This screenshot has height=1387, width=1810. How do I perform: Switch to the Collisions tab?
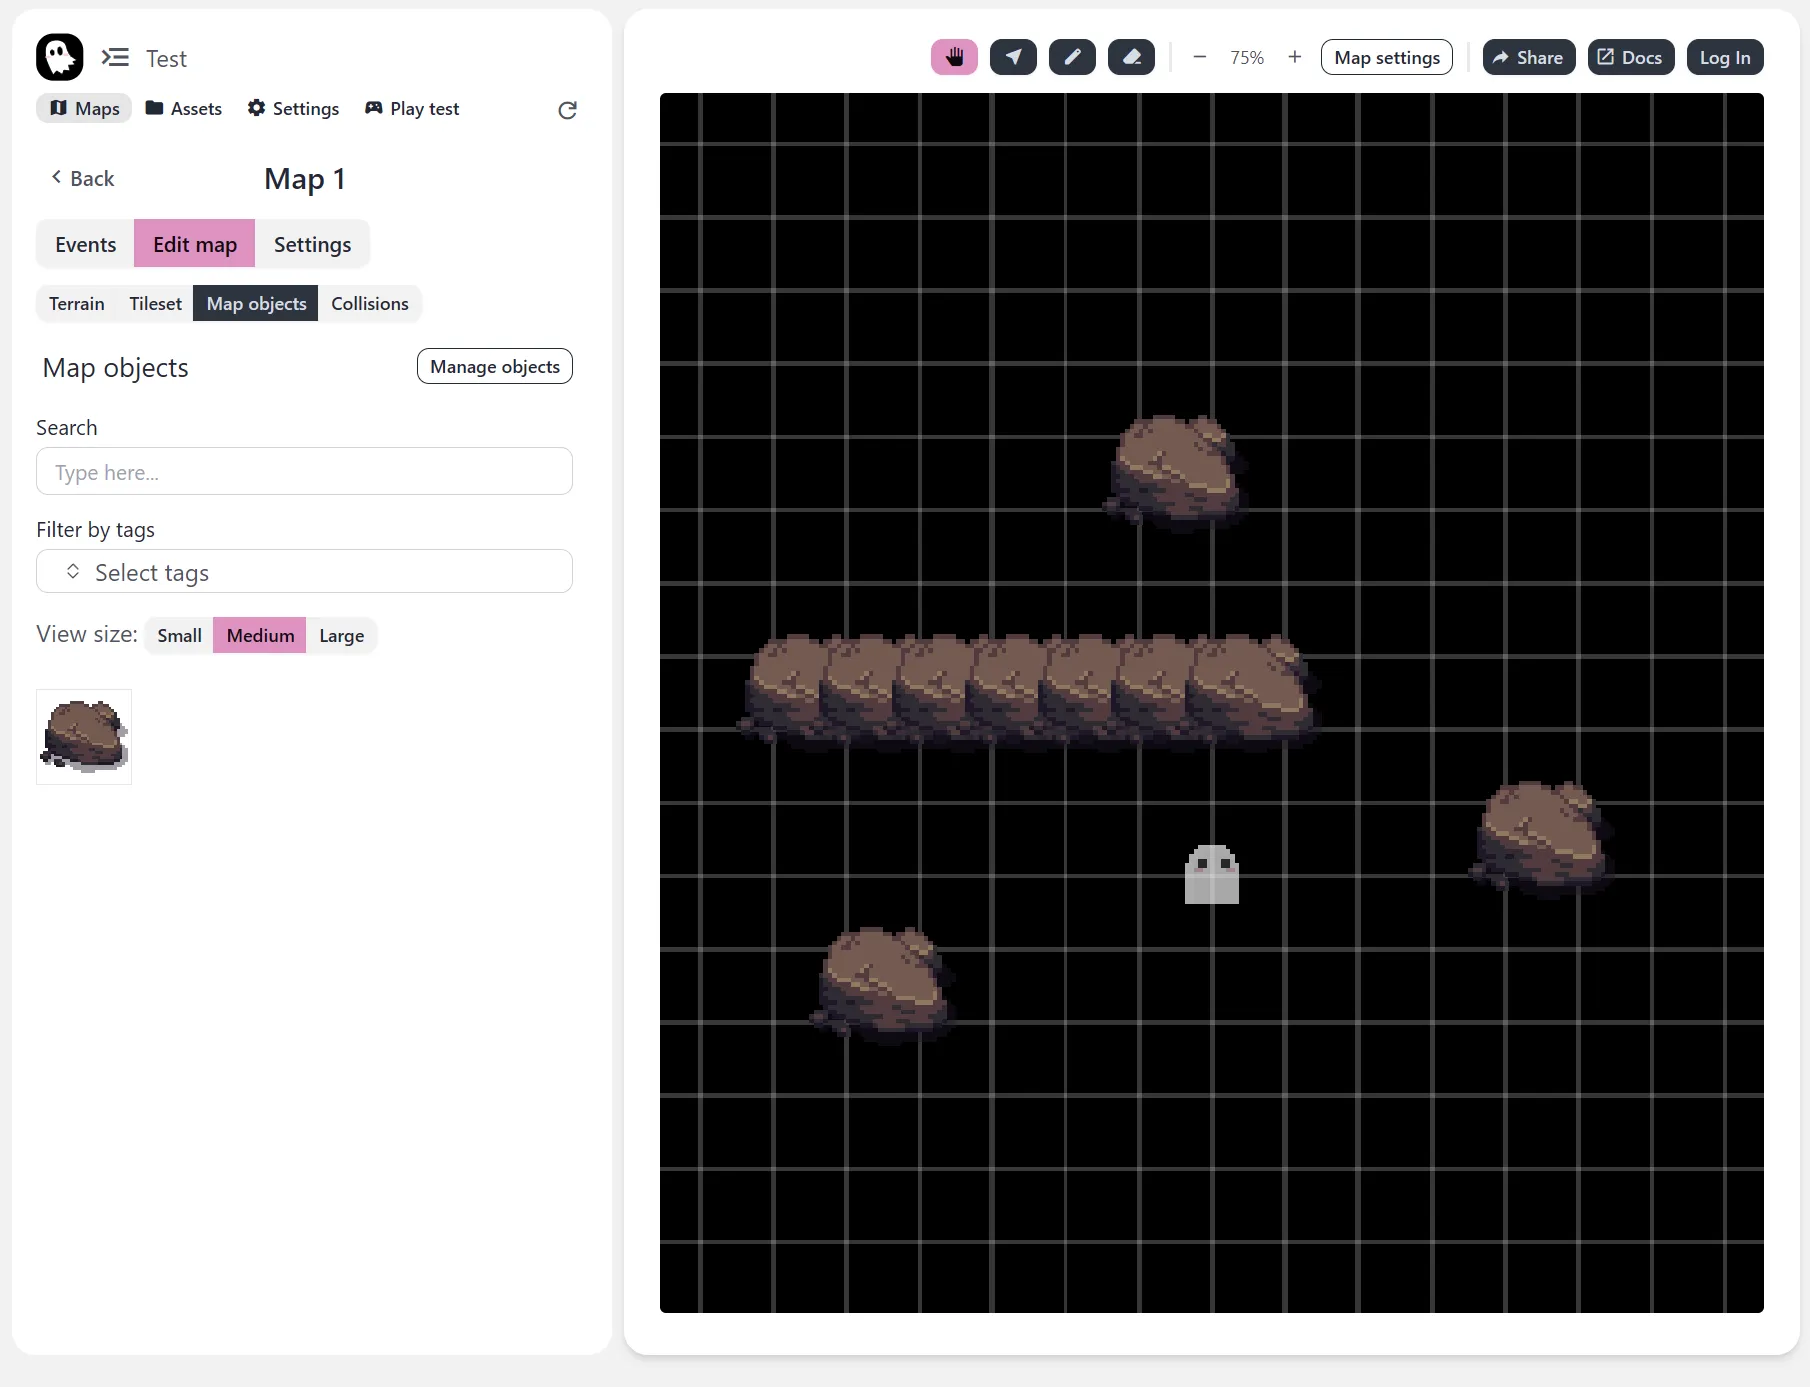(x=369, y=304)
